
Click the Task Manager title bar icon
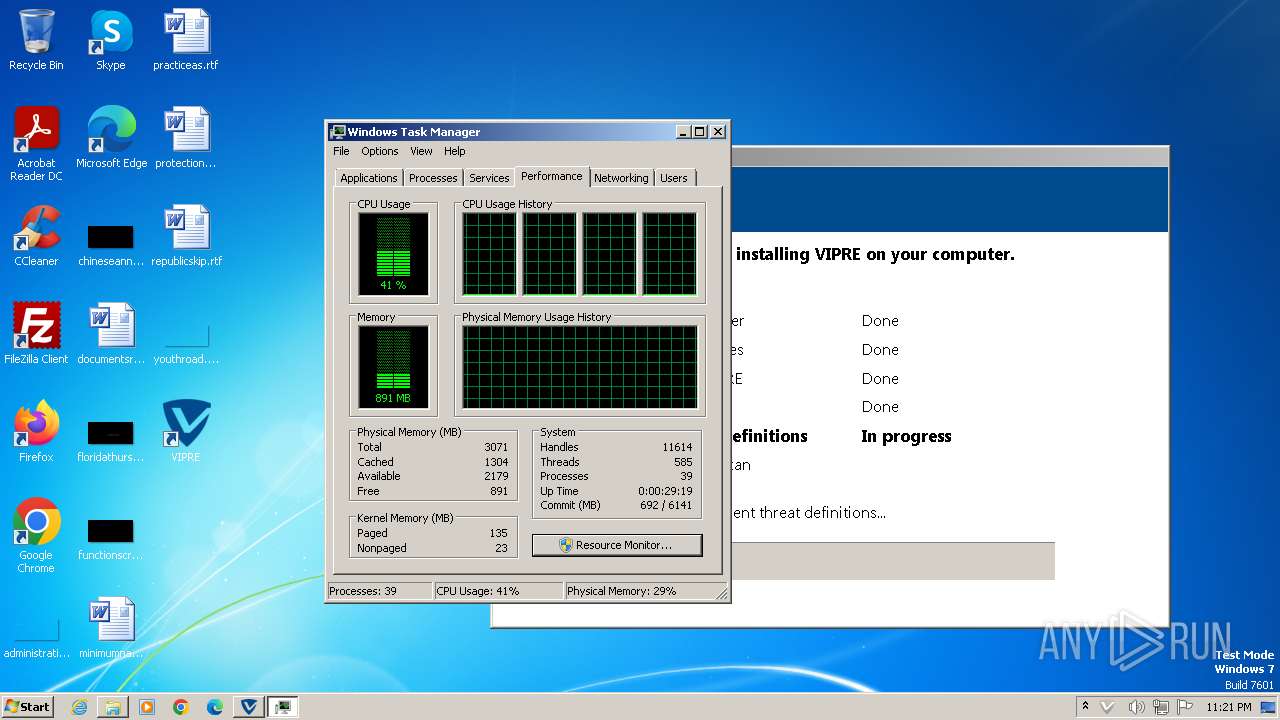coord(338,132)
